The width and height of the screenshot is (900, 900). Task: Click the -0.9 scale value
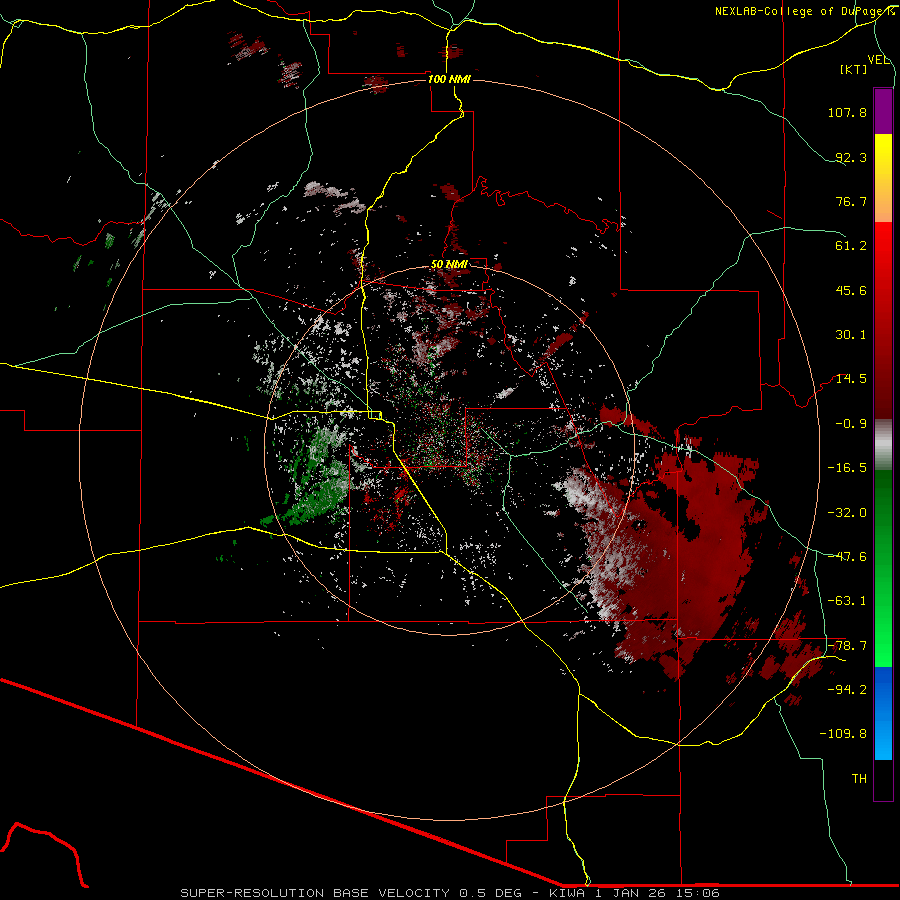tap(851, 424)
